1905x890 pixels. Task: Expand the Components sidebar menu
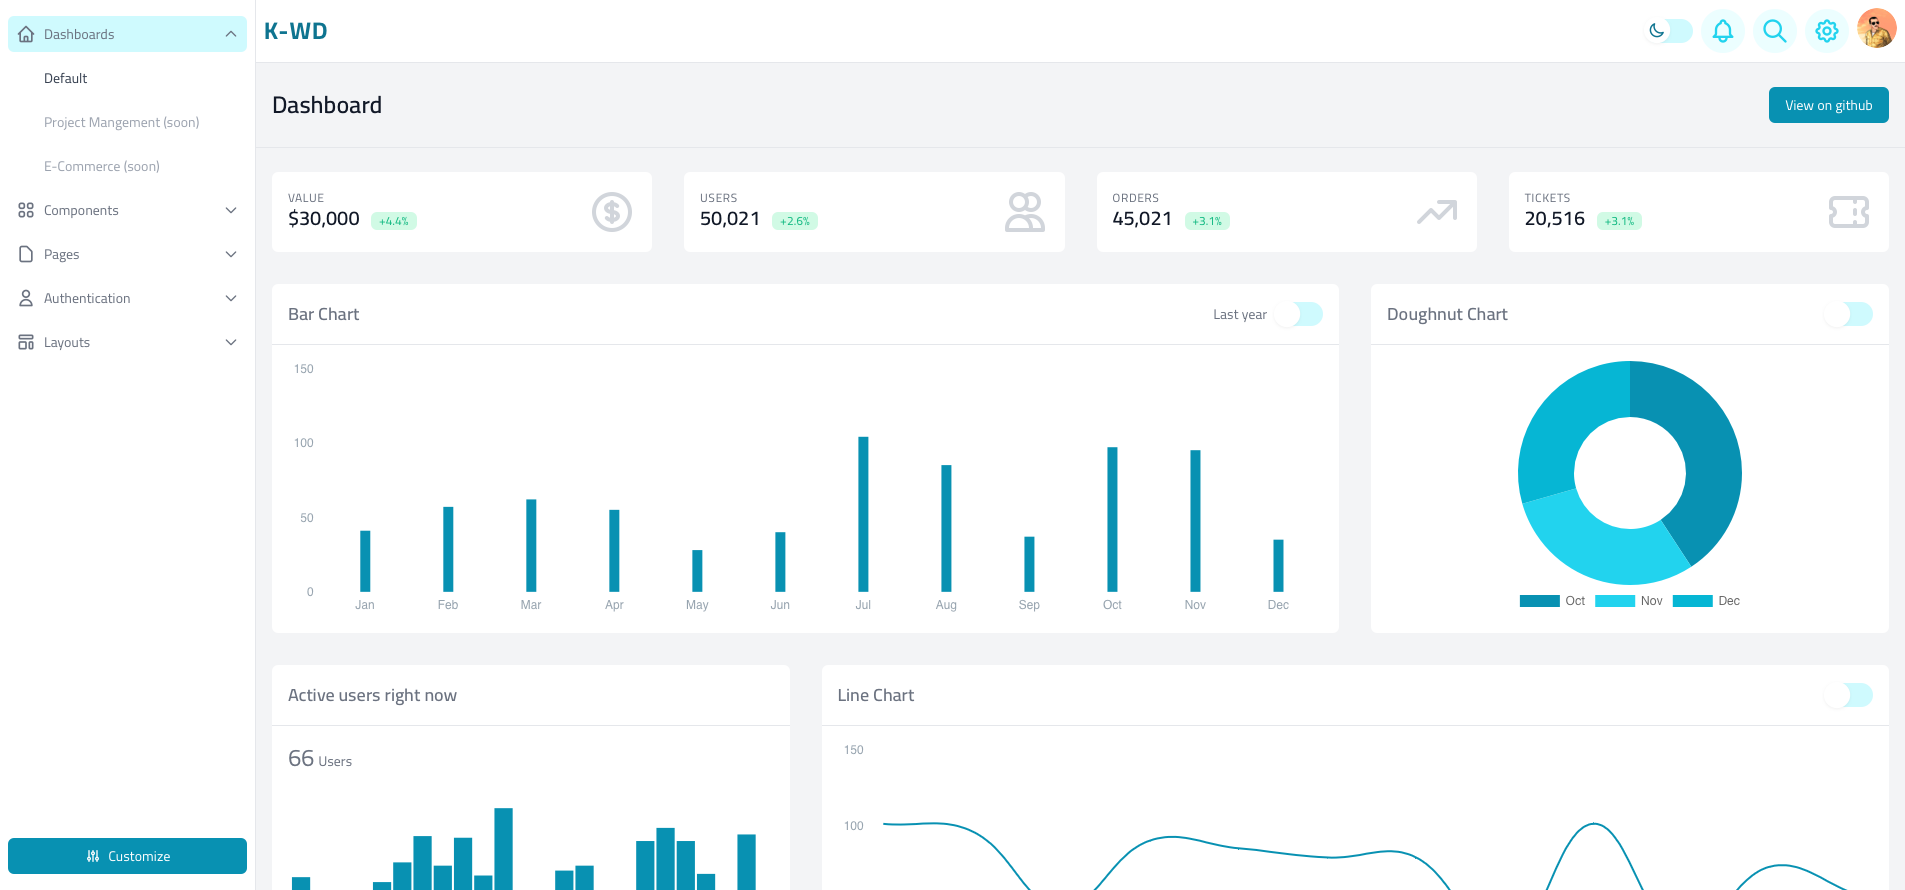tap(127, 210)
